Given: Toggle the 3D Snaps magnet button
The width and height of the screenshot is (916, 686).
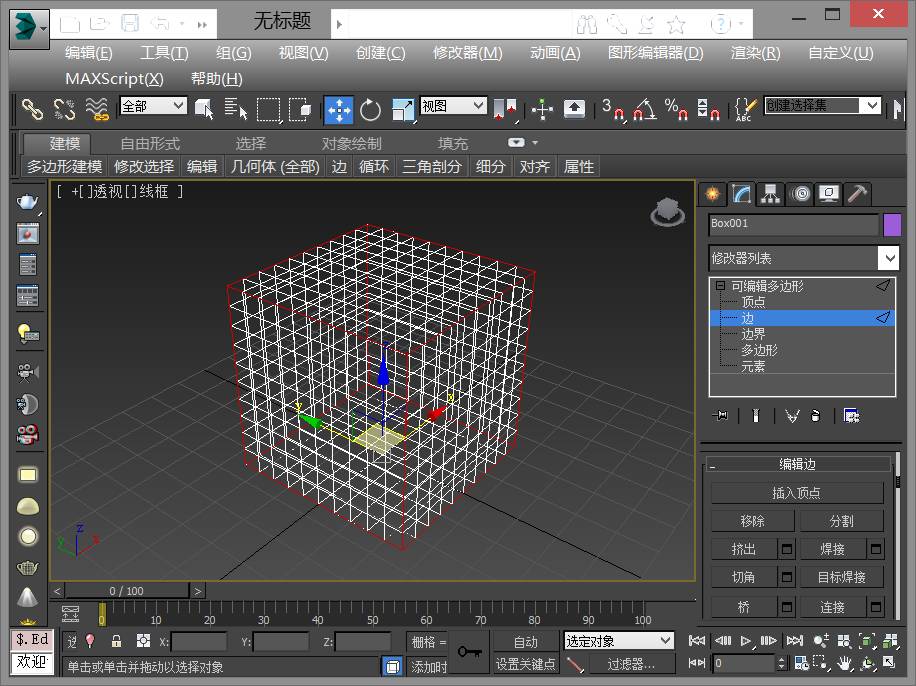Looking at the screenshot, I should [613, 109].
